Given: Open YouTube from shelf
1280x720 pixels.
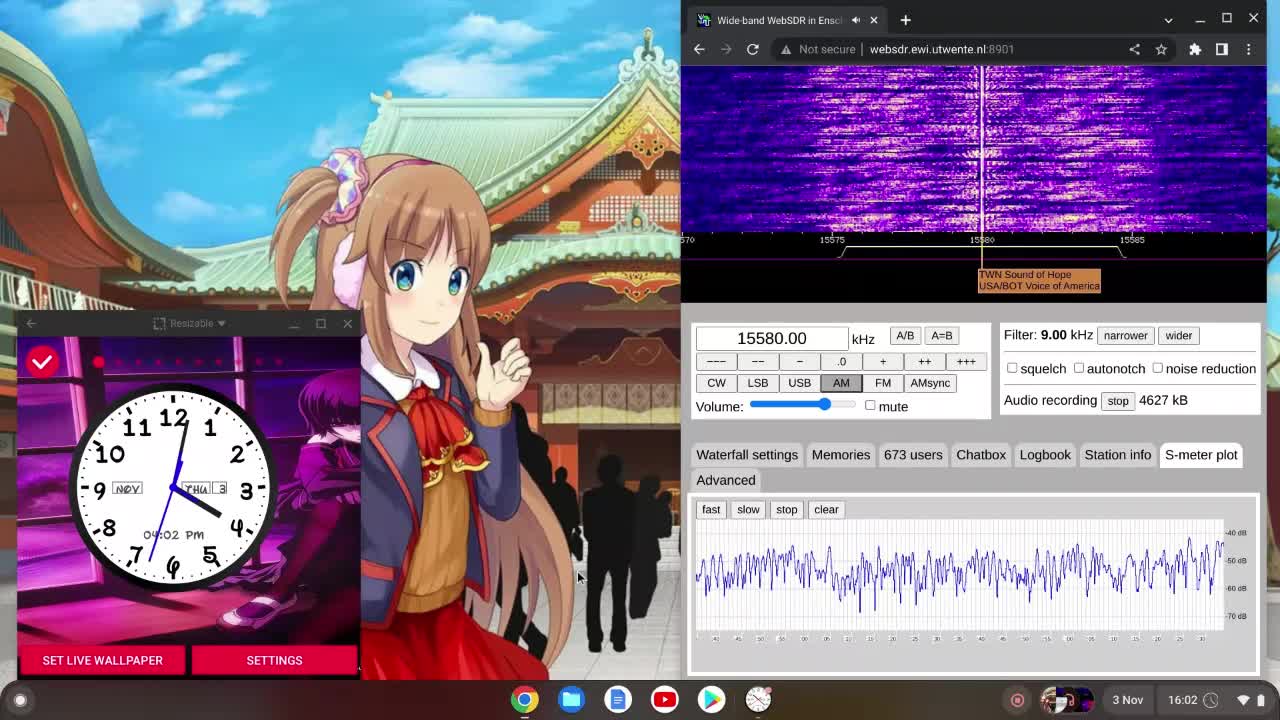Looking at the screenshot, I should tap(664, 700).
